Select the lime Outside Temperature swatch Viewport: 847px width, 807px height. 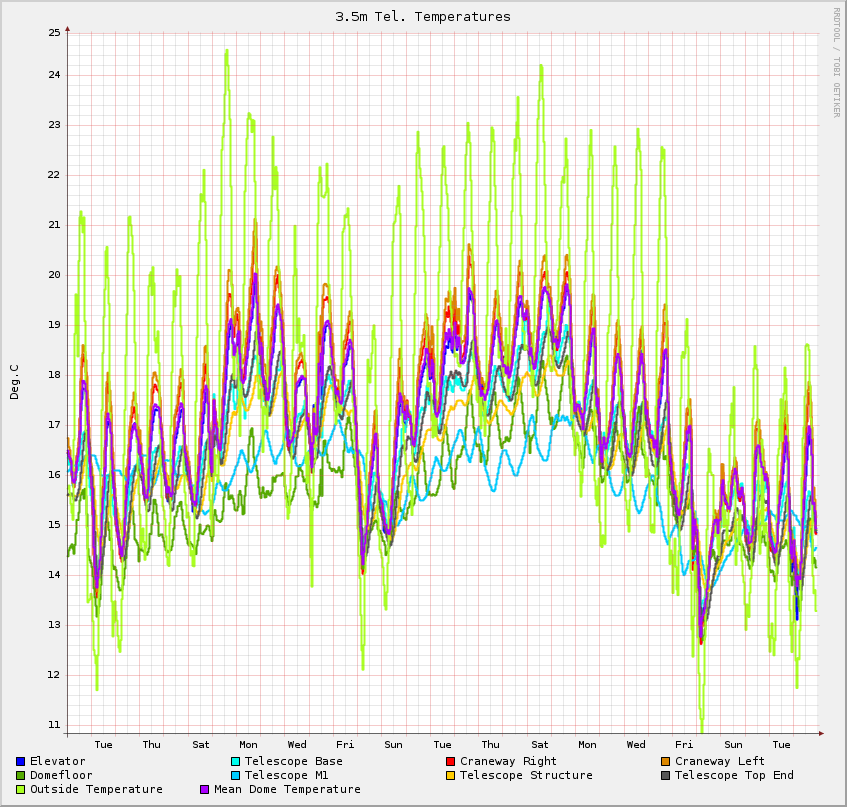(21, 789)
